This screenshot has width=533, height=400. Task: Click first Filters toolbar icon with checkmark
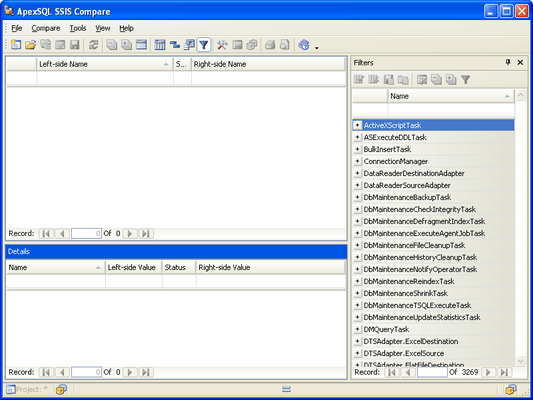pyautogui.click(x=359, y=80)
